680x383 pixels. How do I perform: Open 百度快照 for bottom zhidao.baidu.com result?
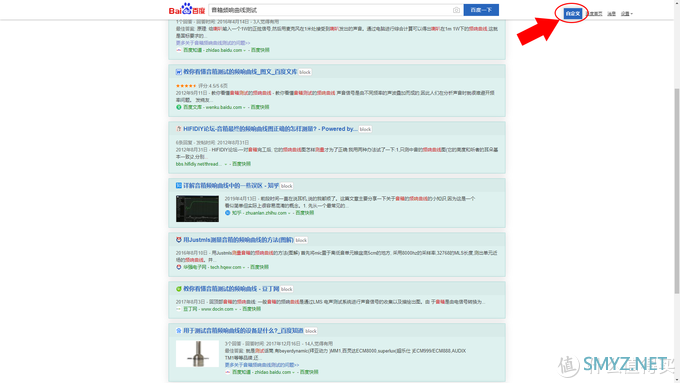click(x=309, y=372)
